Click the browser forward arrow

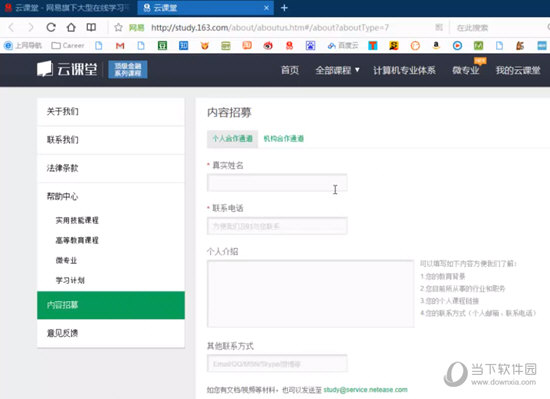coord(31,27)
